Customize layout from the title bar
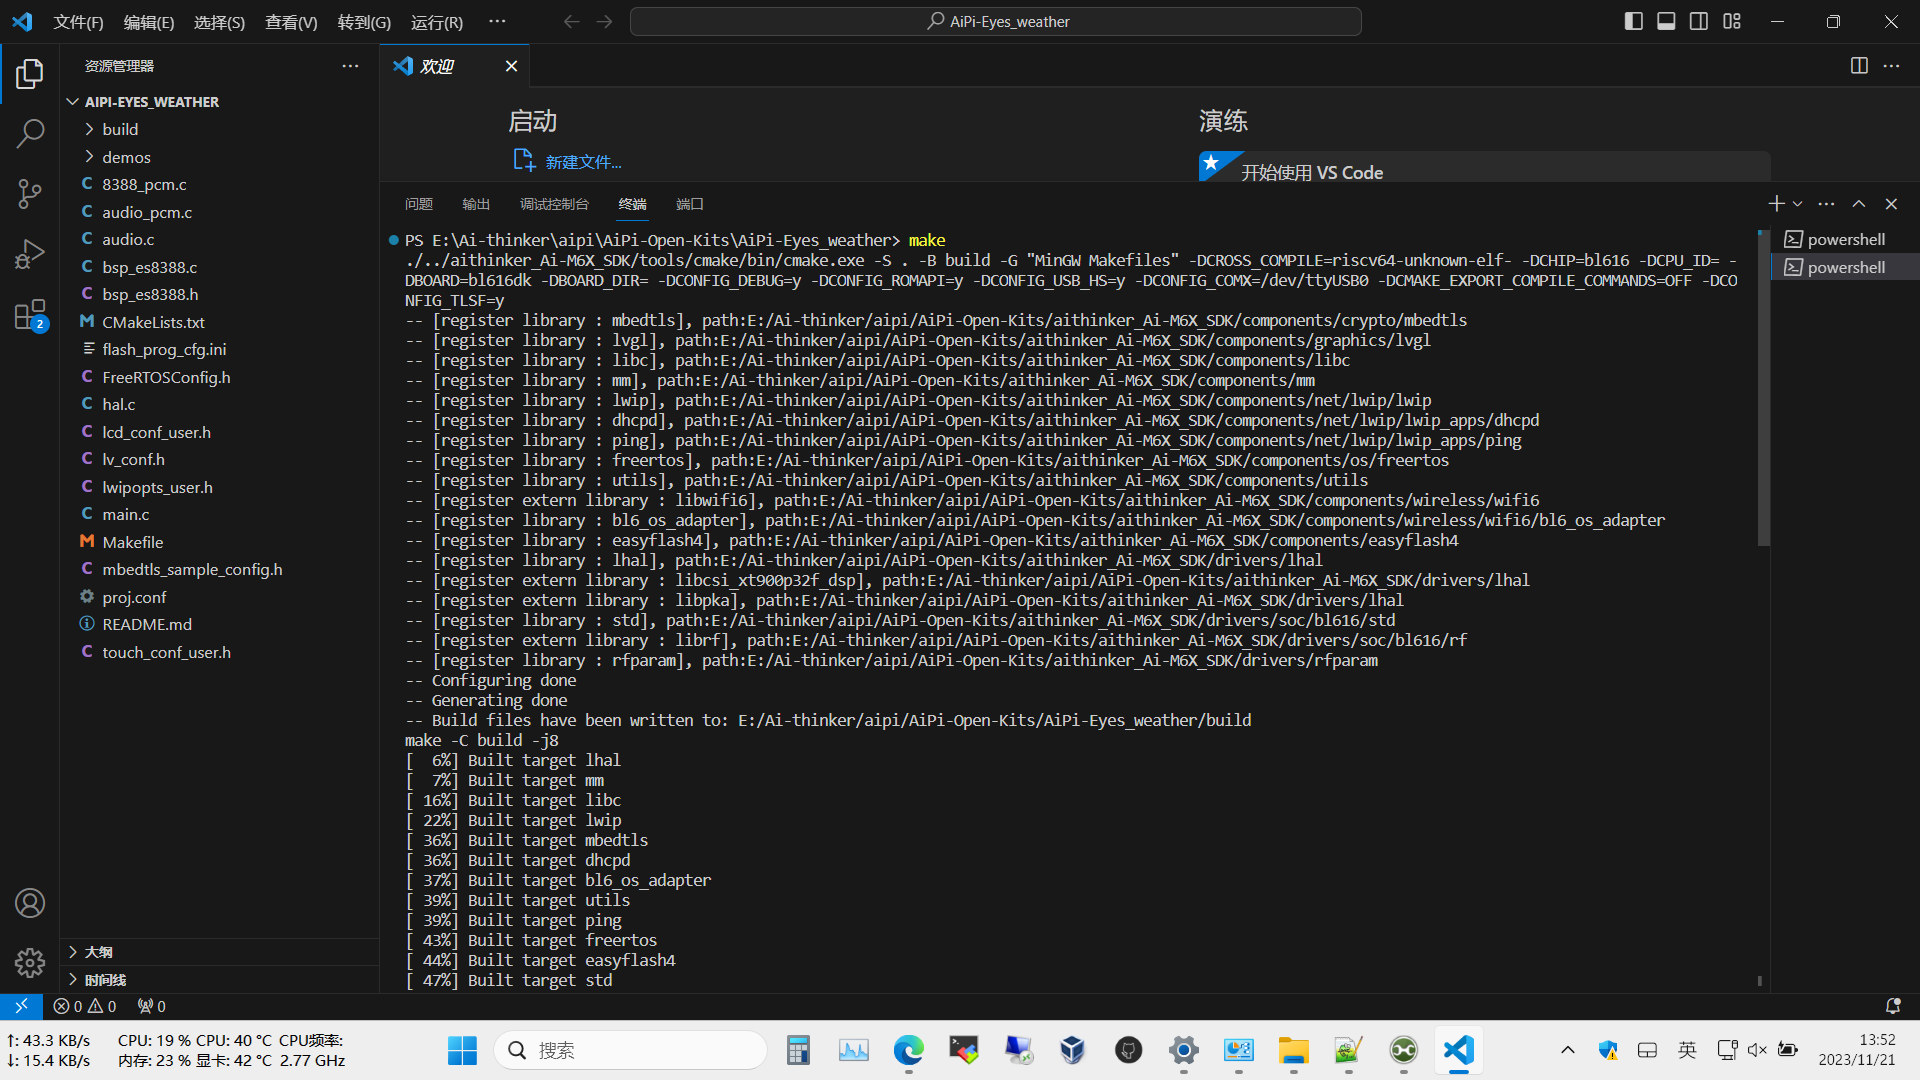The height and width of the screenshot is (1080, 1920). pos(1732,21)
